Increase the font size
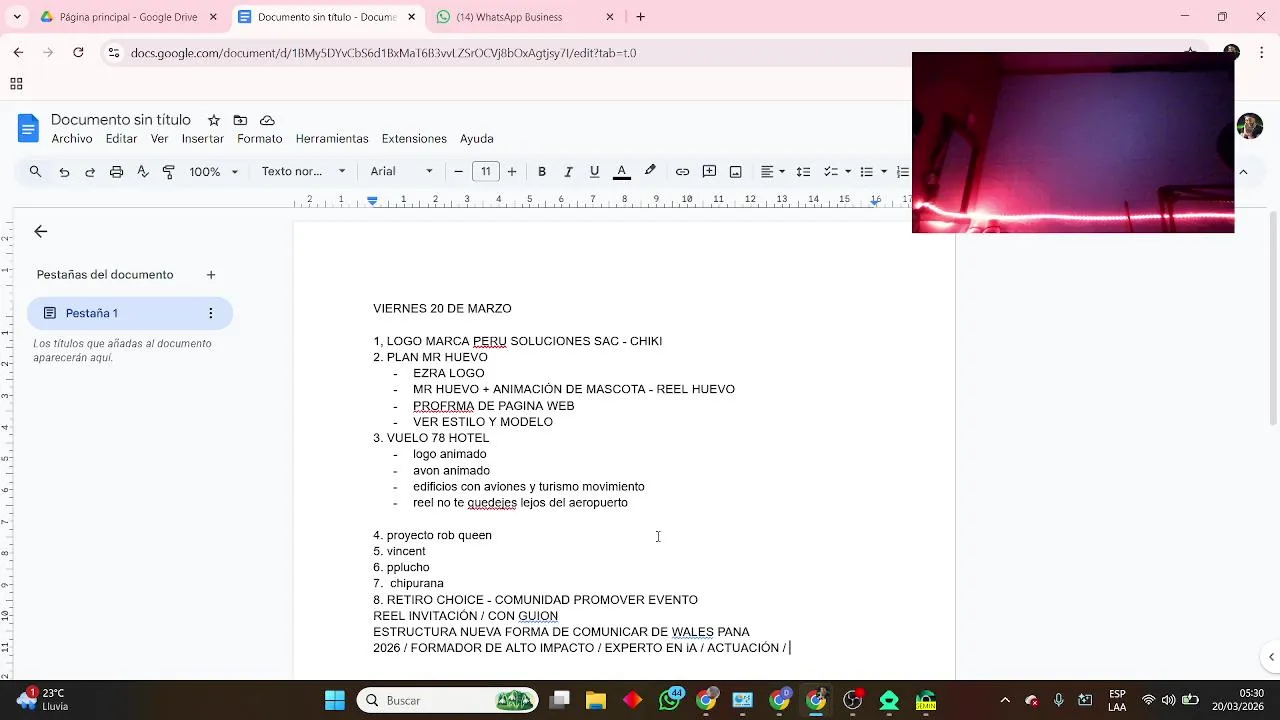 click(512, 172)
